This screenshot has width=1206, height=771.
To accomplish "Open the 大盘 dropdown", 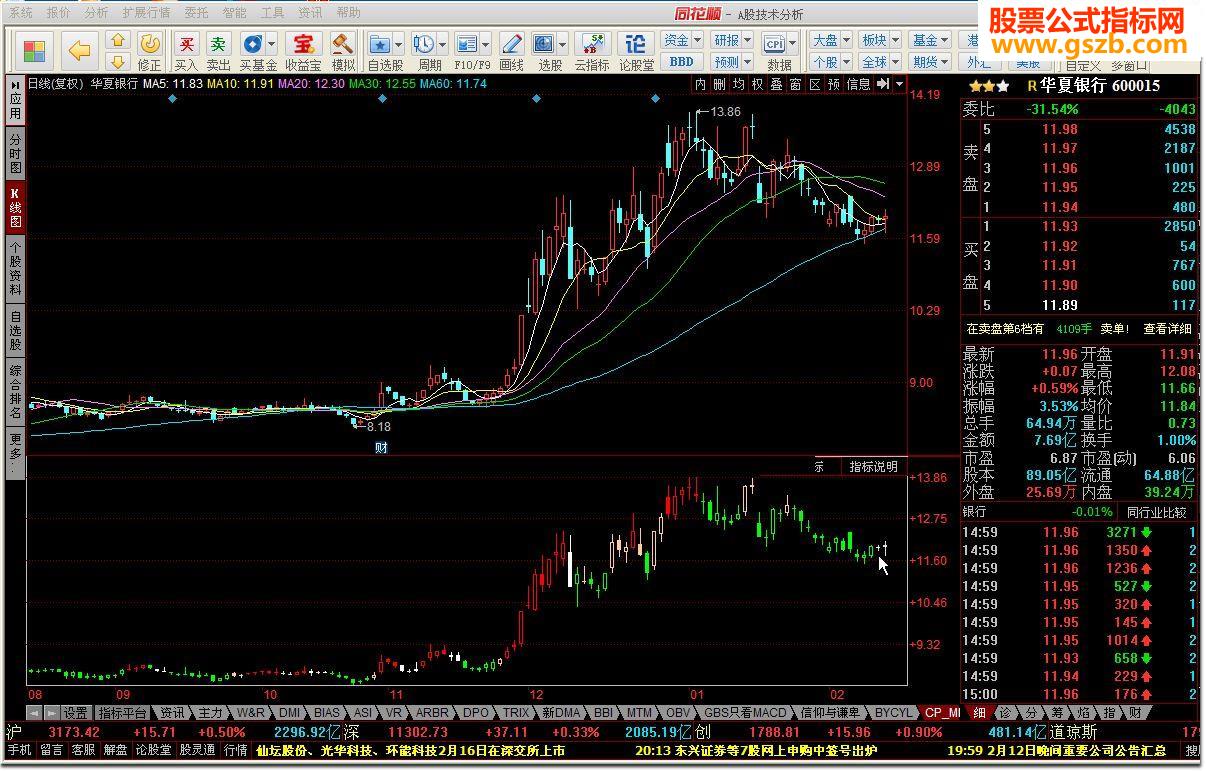I will [831, 40].
